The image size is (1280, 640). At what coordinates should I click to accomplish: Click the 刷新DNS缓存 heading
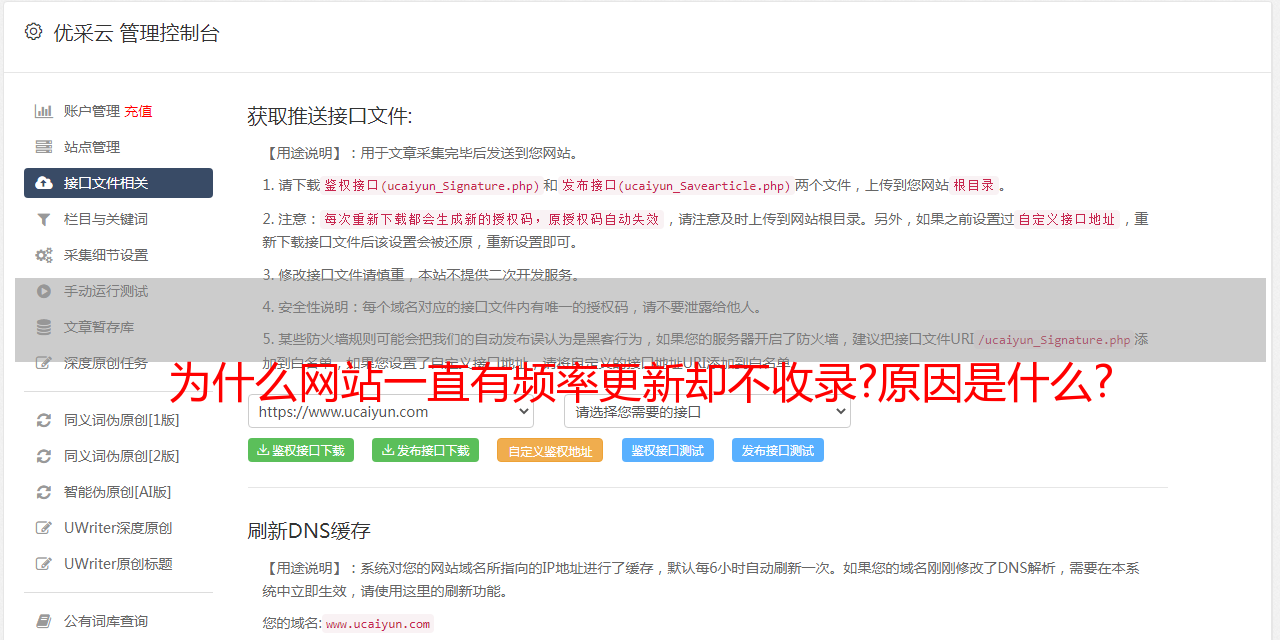pyautogui.click(x=309, y=530)
